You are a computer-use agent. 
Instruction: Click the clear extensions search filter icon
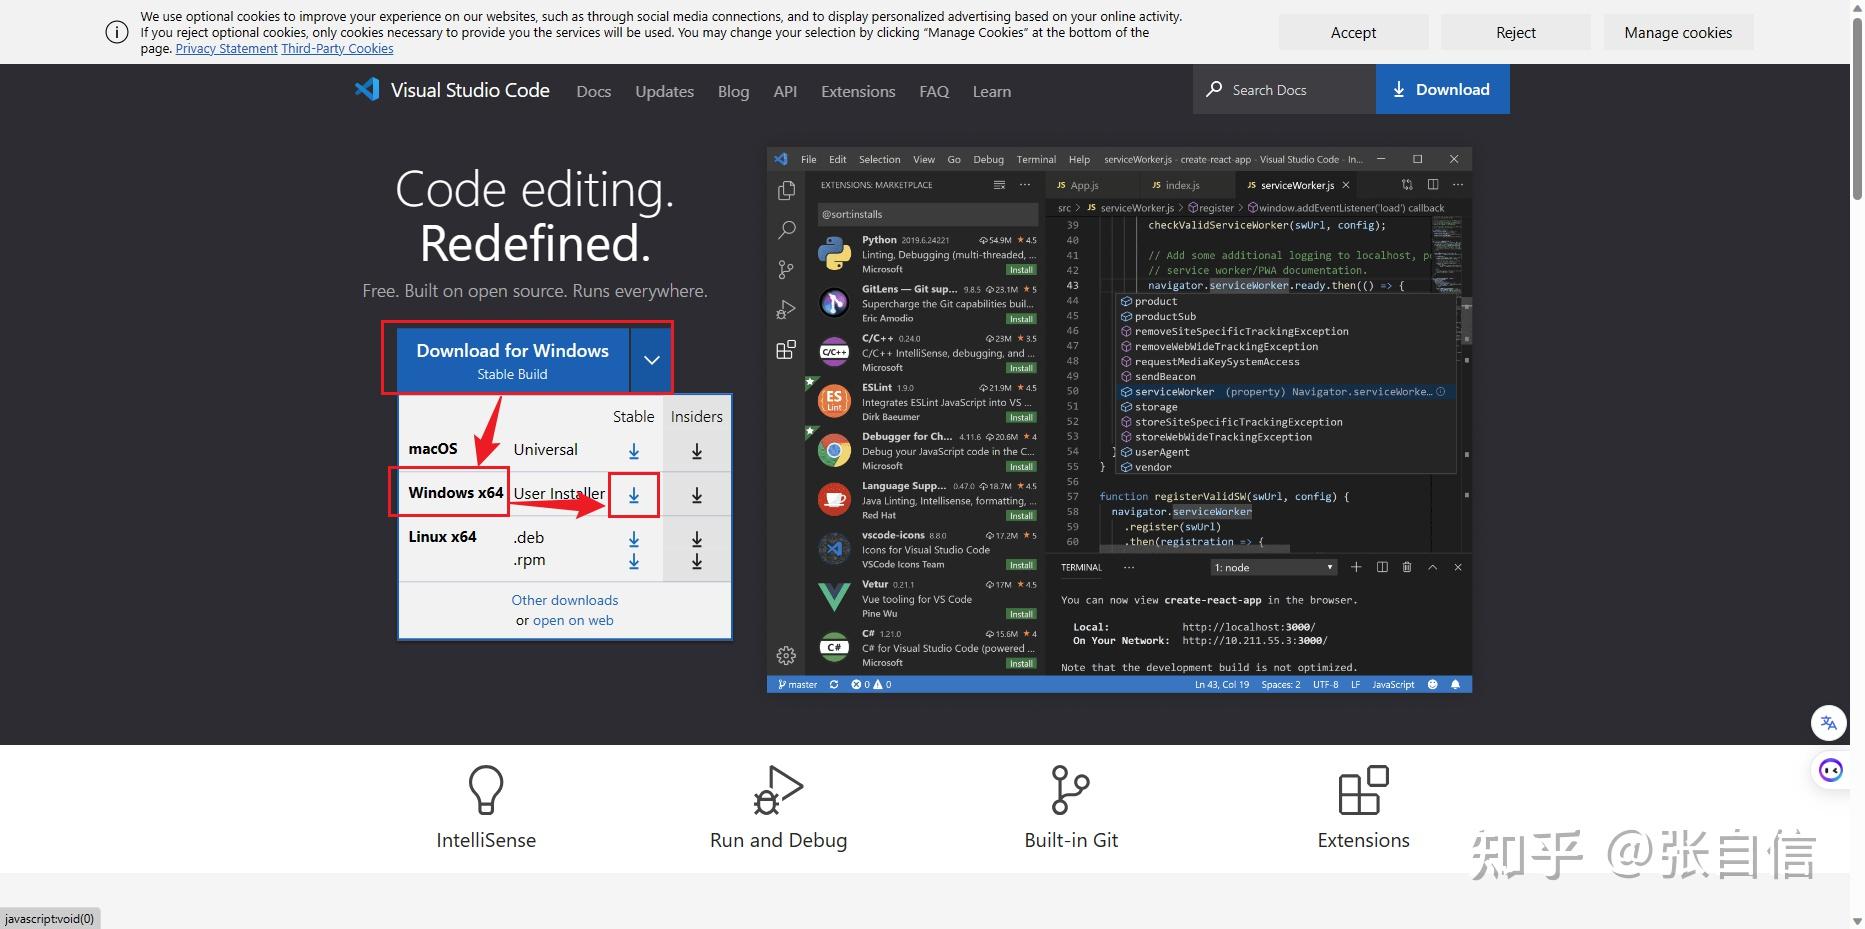pos(999,184)
